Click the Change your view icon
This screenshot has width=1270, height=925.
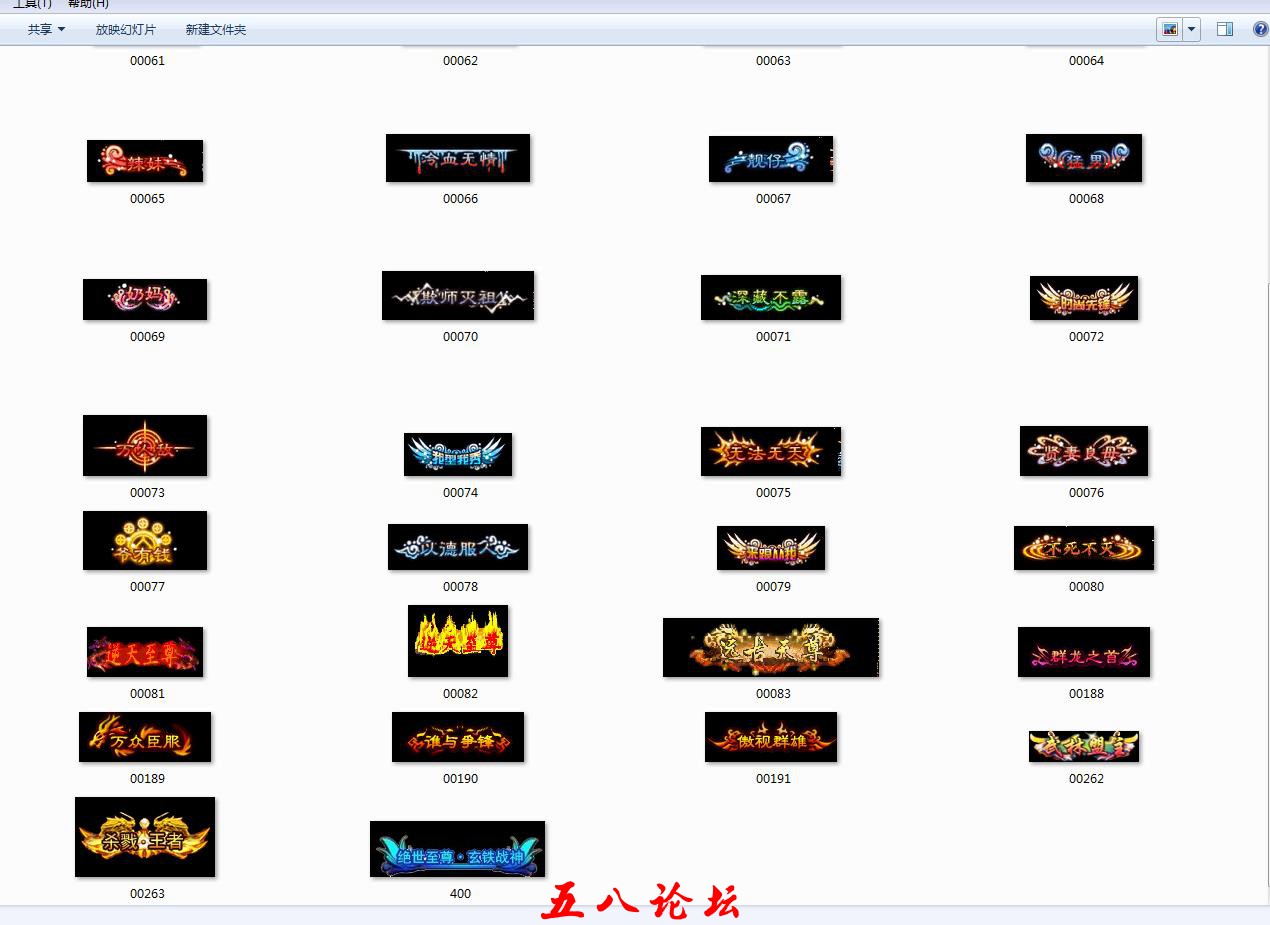point(1169,29)
